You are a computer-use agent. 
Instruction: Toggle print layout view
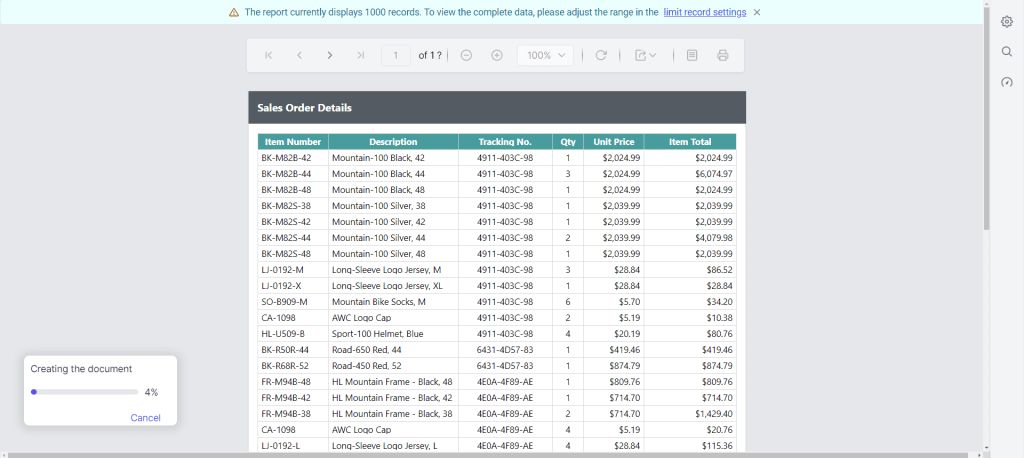pyautogui.click(x=692, y=56)
